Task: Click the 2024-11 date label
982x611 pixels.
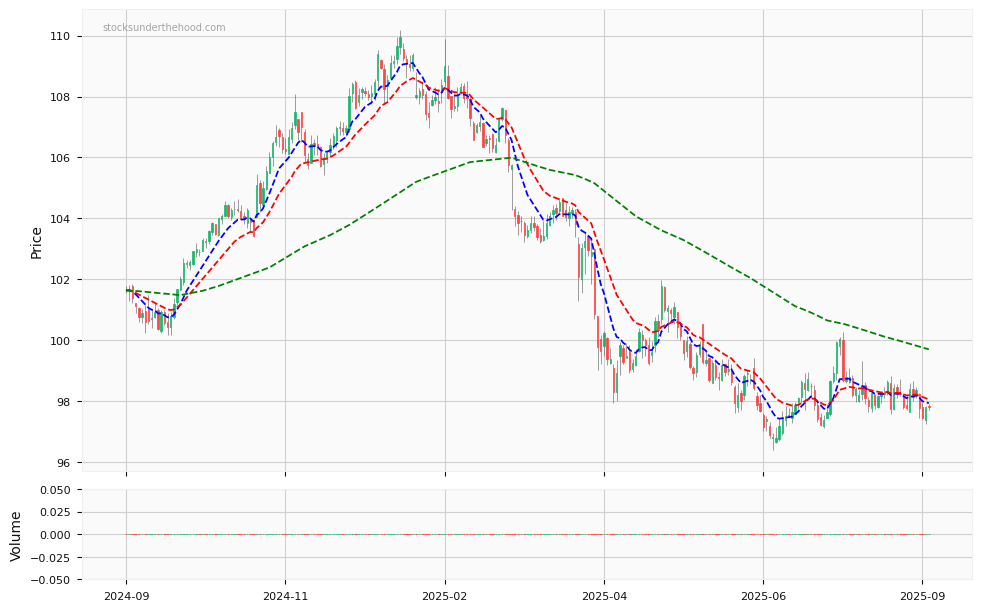Action: click(286, 596)
